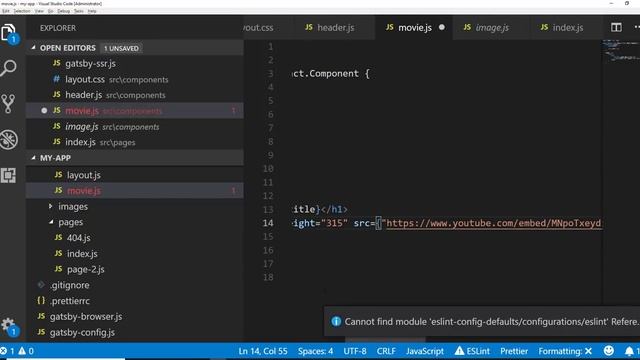Click the Cannot find module notification
Image resolution: width=640 pixels, height=360 pixels.
482,322
